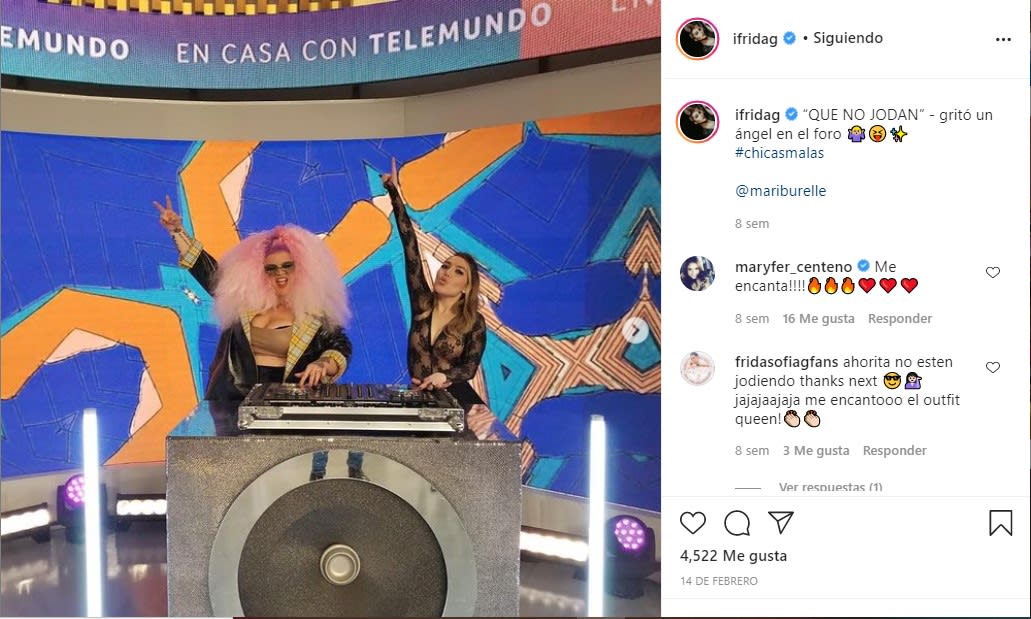Reply to maryfer_centeno with Responder
The width and height of the screenshot is (1031, 619).
899,318
